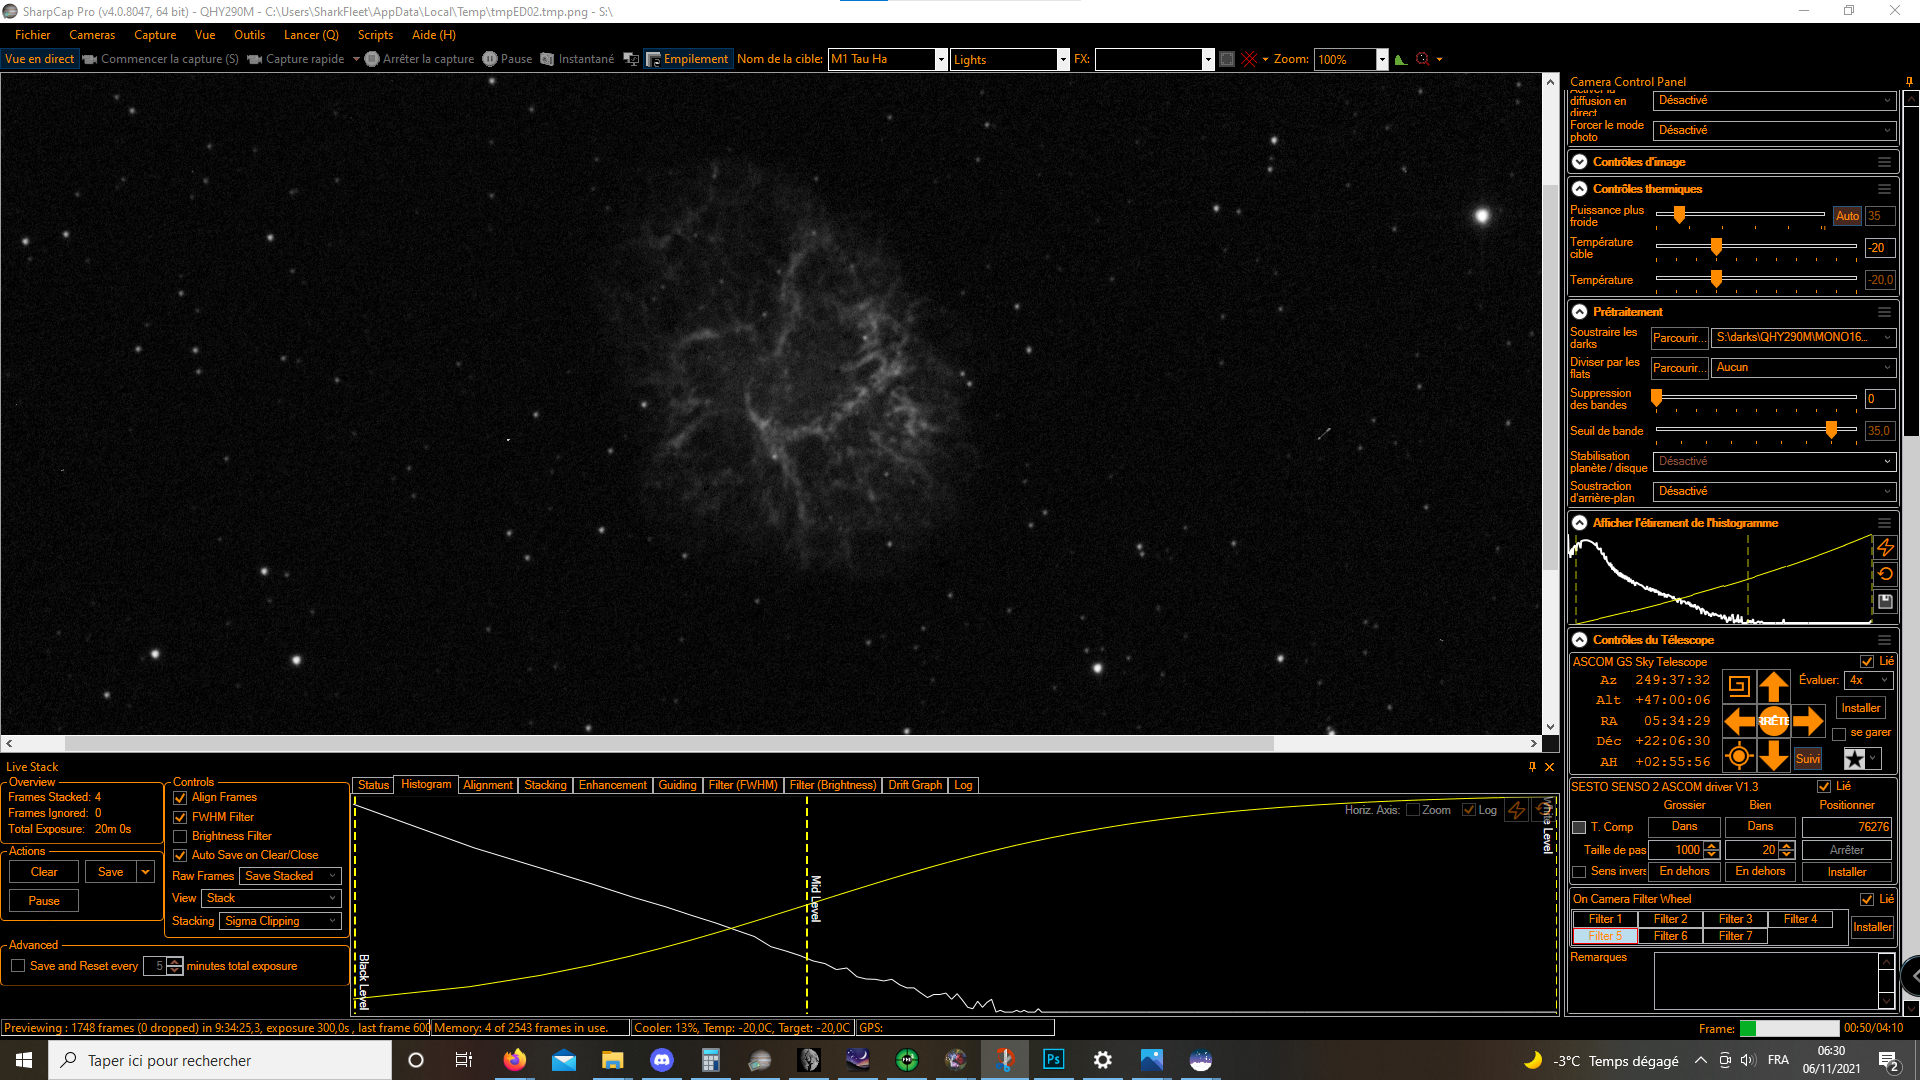Click the histogram auto-stretch lightning icon
1920x1080 pixels.
(x=1885, y=548)
